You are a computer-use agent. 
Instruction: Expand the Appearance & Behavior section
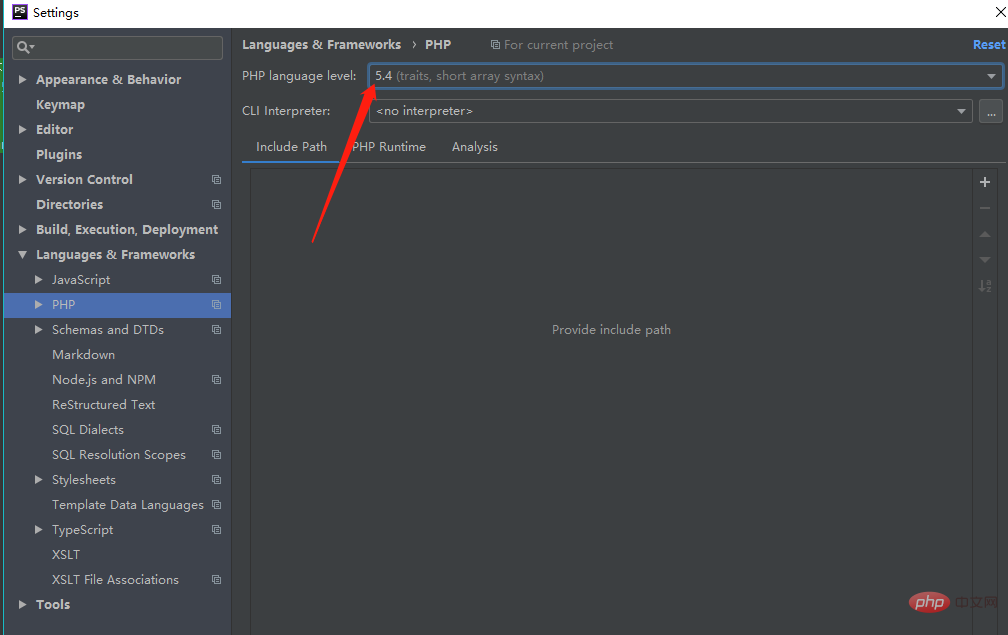[23, 80]
